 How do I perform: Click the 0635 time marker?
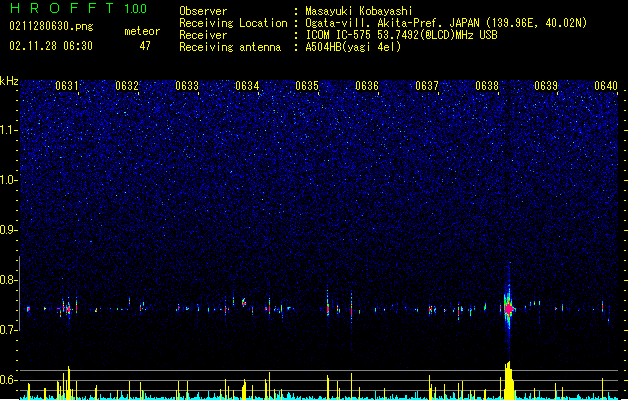[307, 86]
